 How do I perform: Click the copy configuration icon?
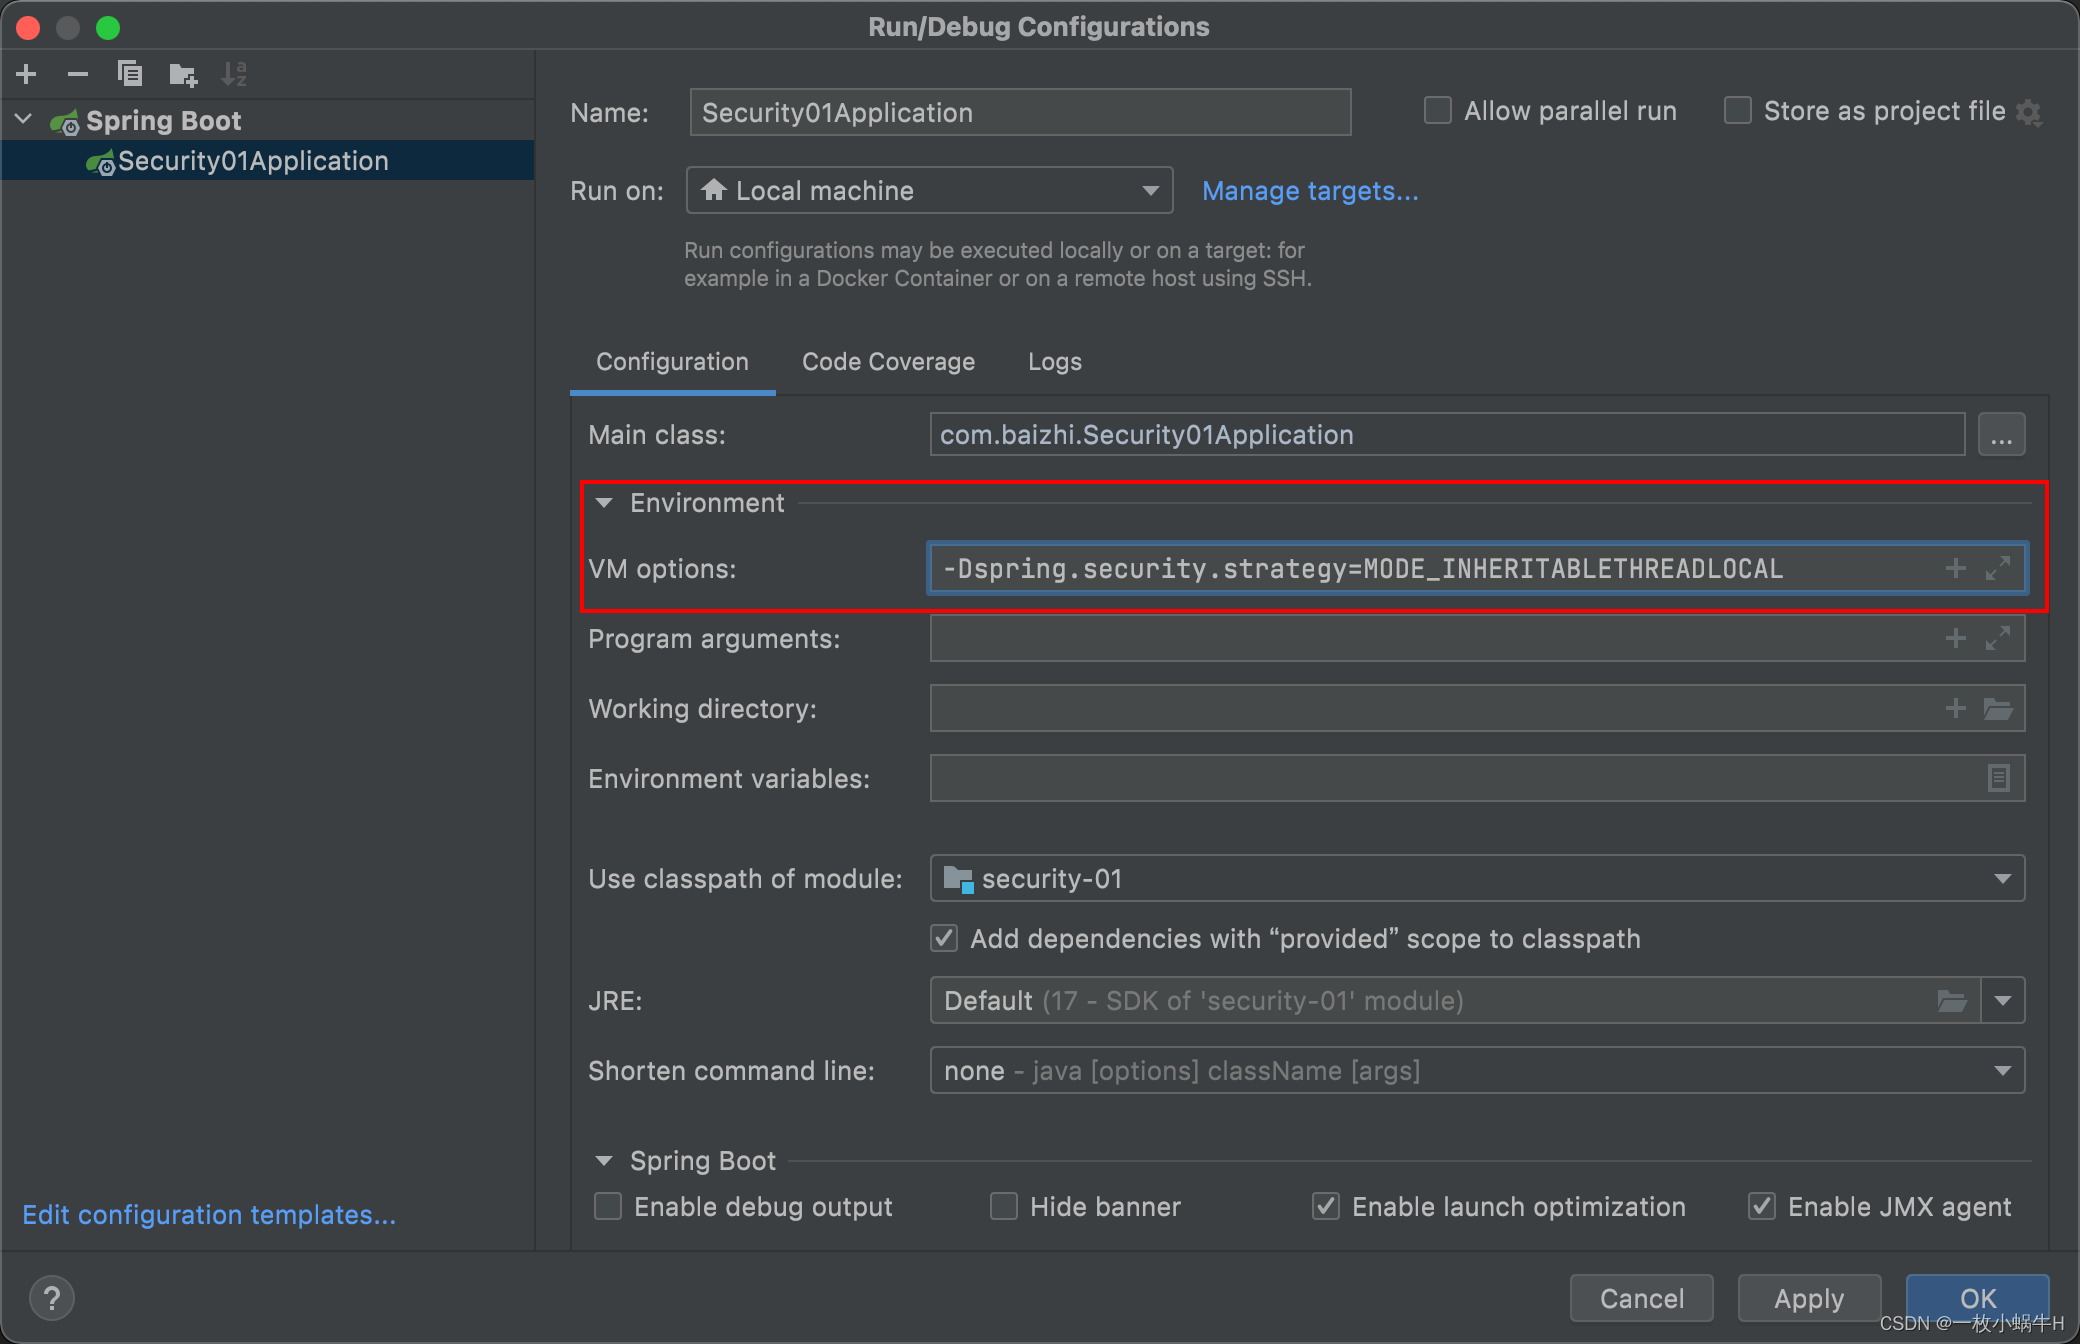pyautogui.click(x=132, y=73)
